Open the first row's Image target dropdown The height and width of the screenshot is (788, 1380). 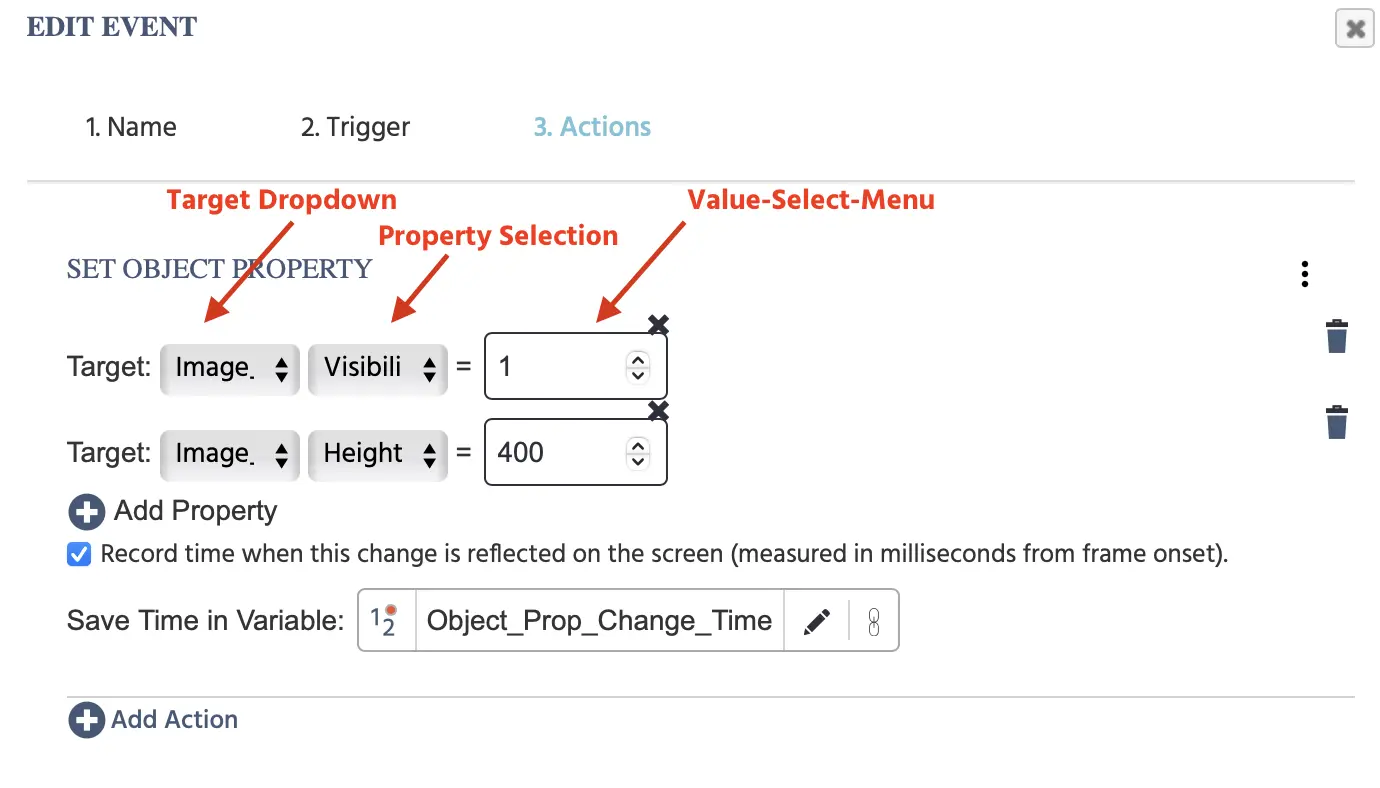pyautogui.click(x=230, y=367)
